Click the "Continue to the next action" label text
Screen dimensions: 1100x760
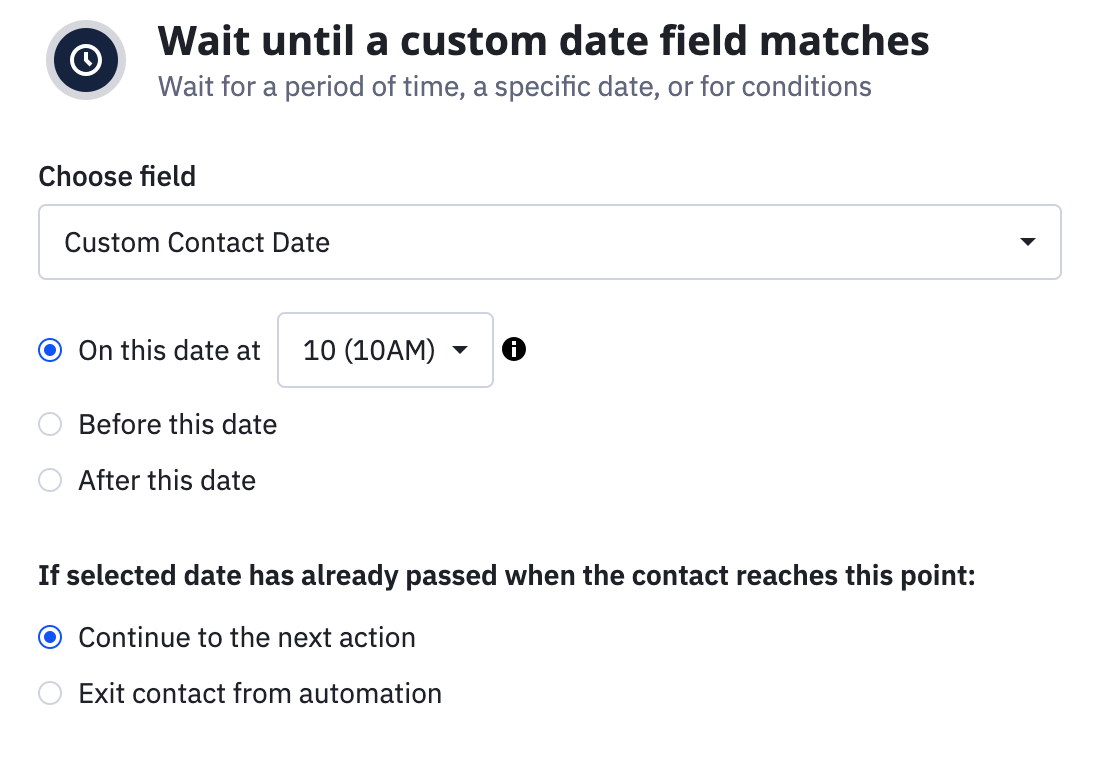(247, 637)
